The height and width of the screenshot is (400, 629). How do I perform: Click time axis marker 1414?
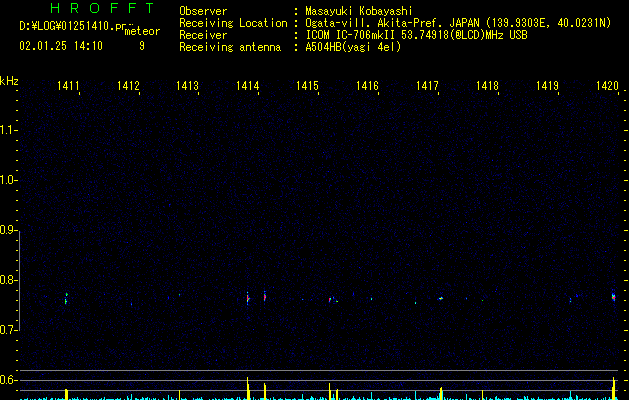pyautogui.click(x=248, y=86)
